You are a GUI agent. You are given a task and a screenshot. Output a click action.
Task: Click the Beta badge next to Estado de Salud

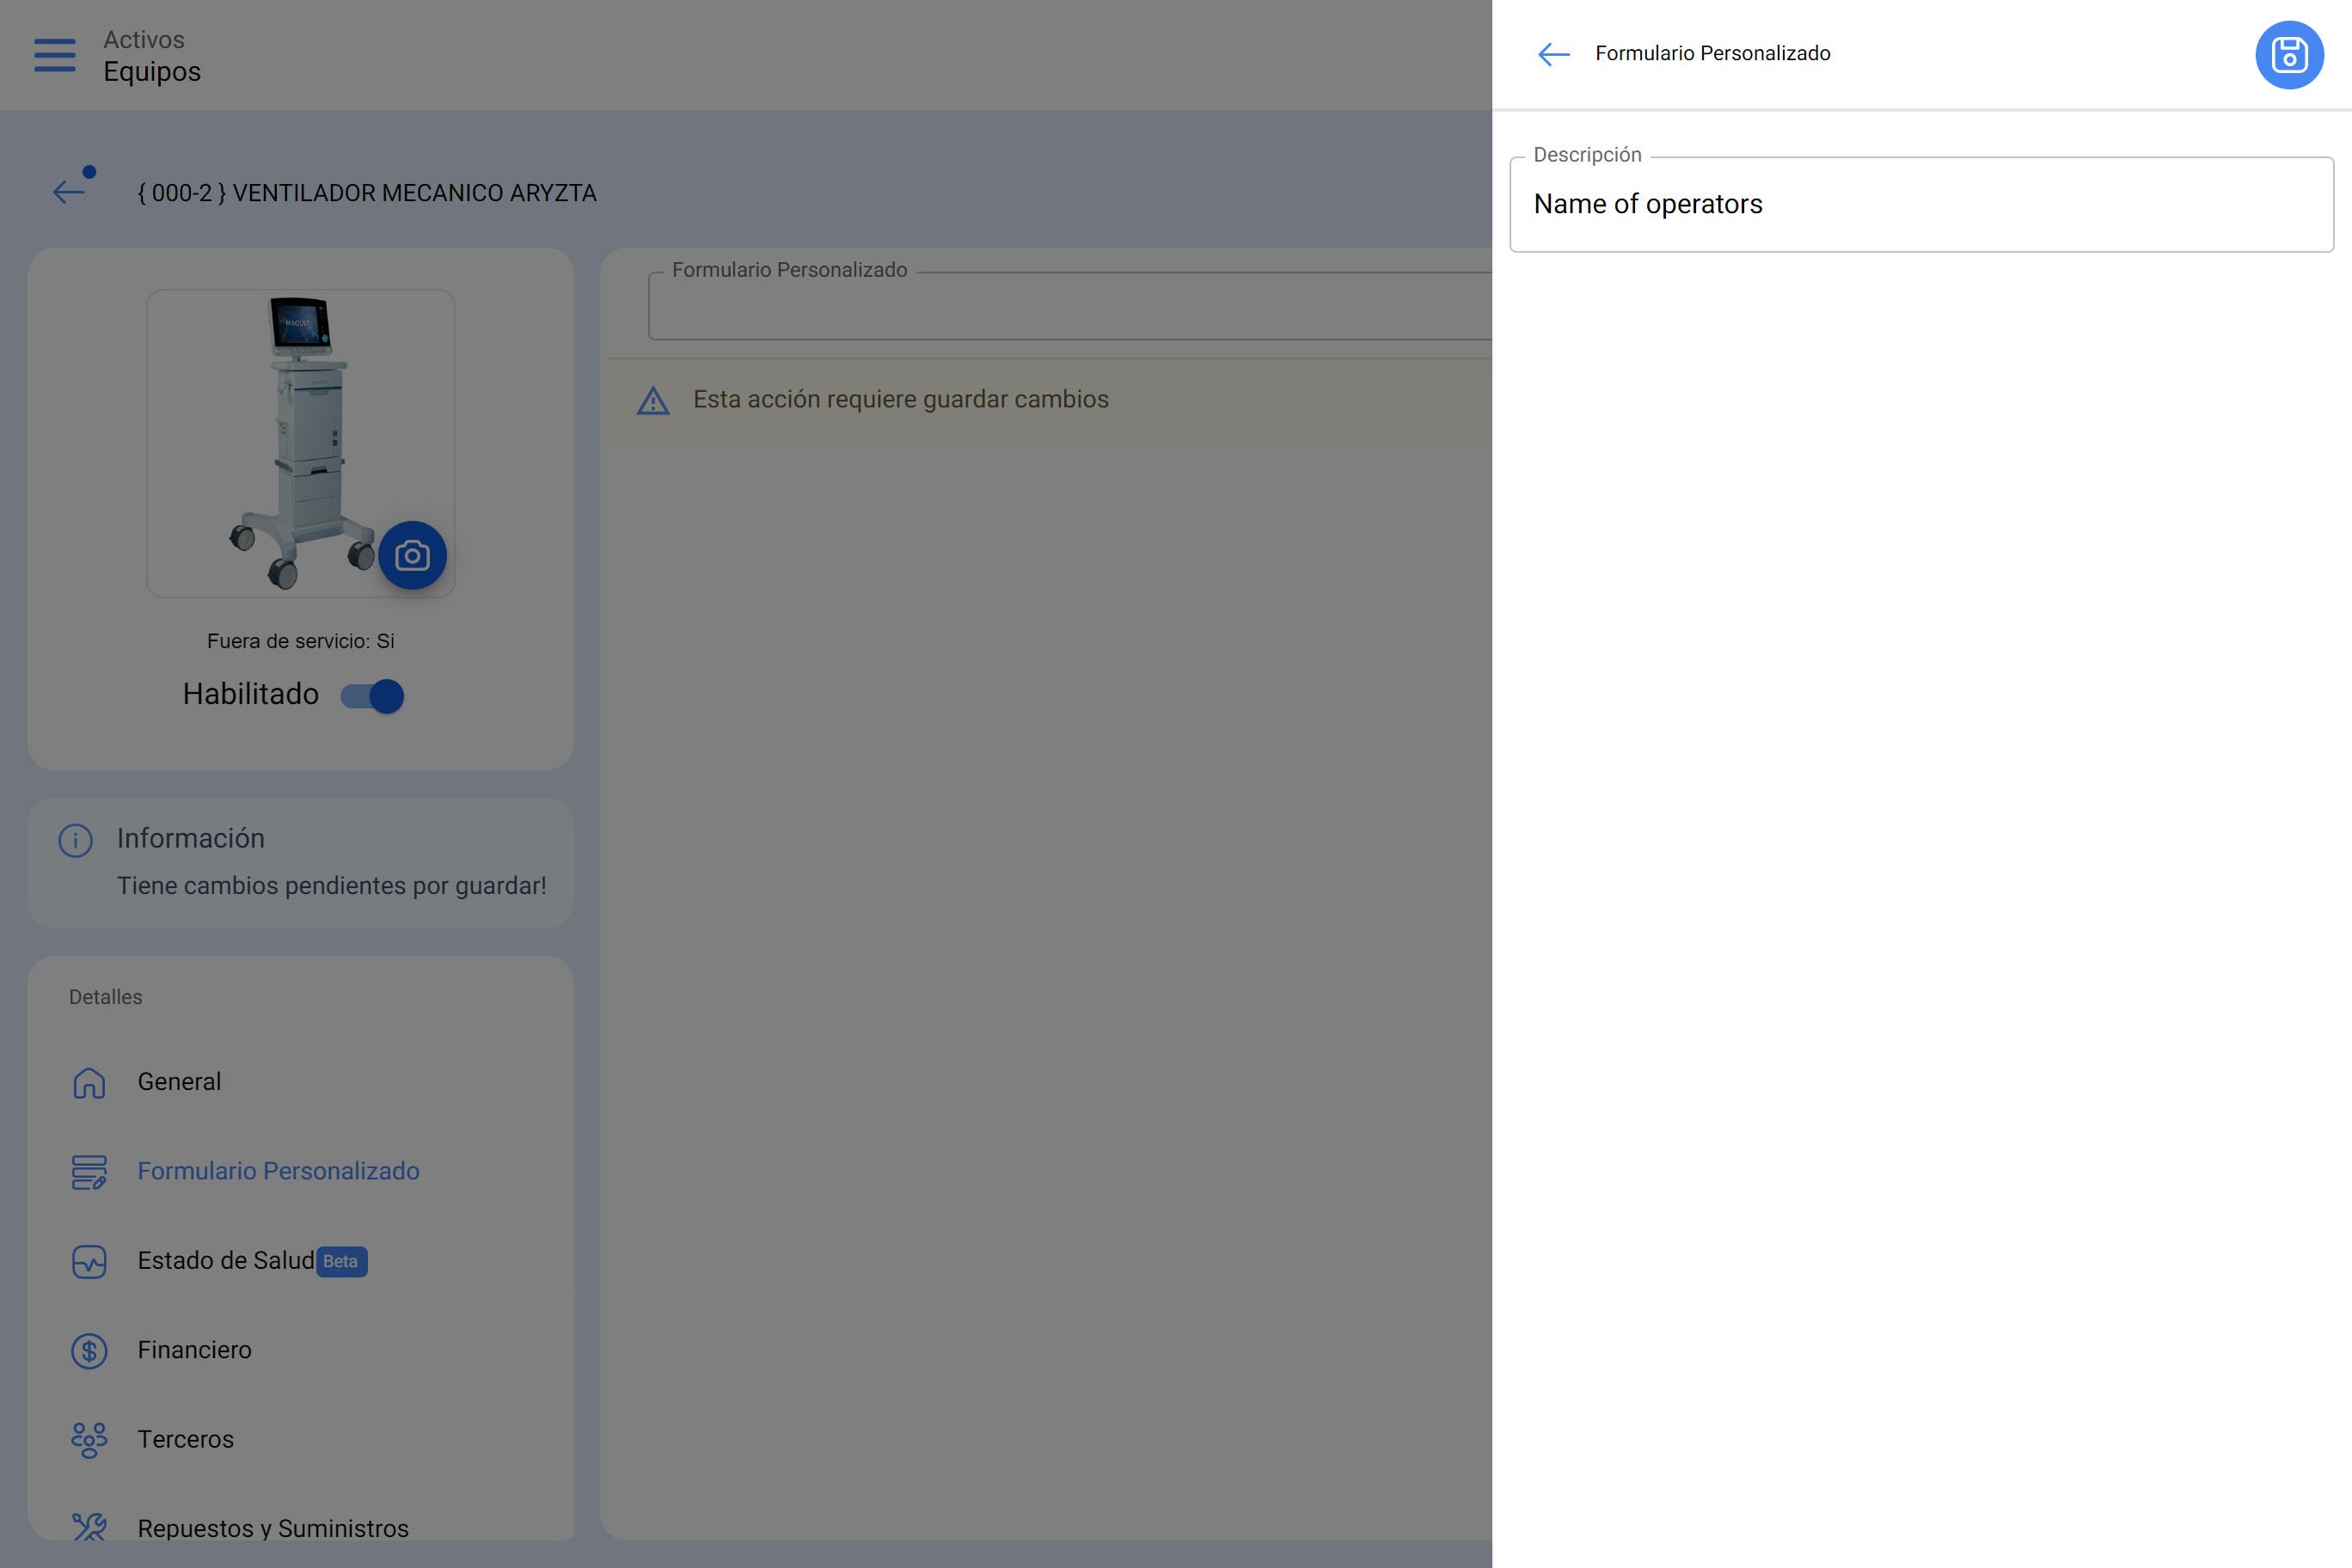[x=341, y=1262]
